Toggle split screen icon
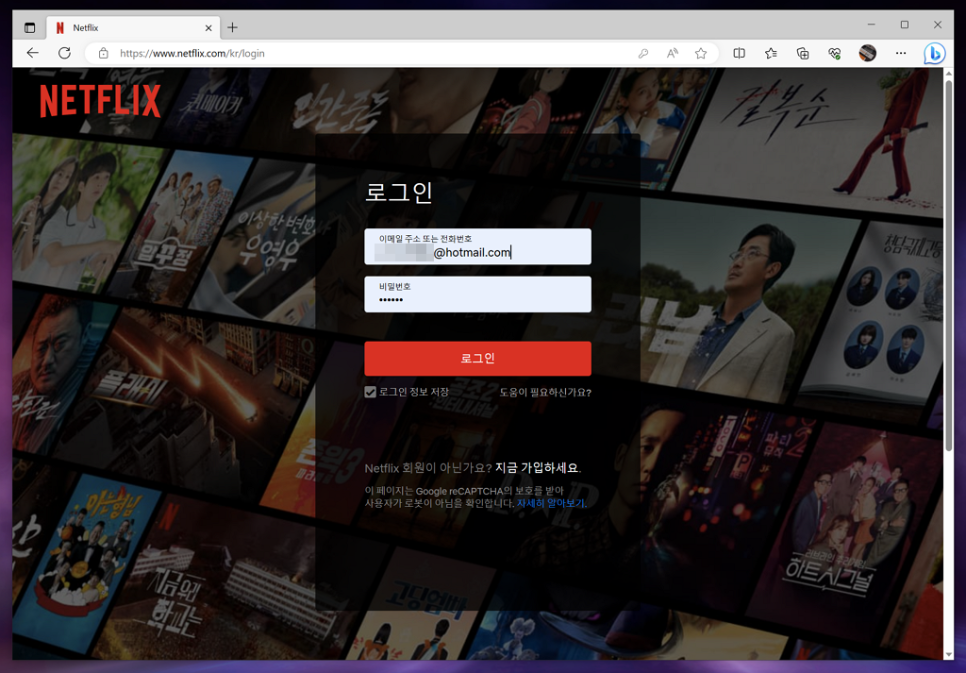Viewport: 966px width, 673px height. coord(739,54)
